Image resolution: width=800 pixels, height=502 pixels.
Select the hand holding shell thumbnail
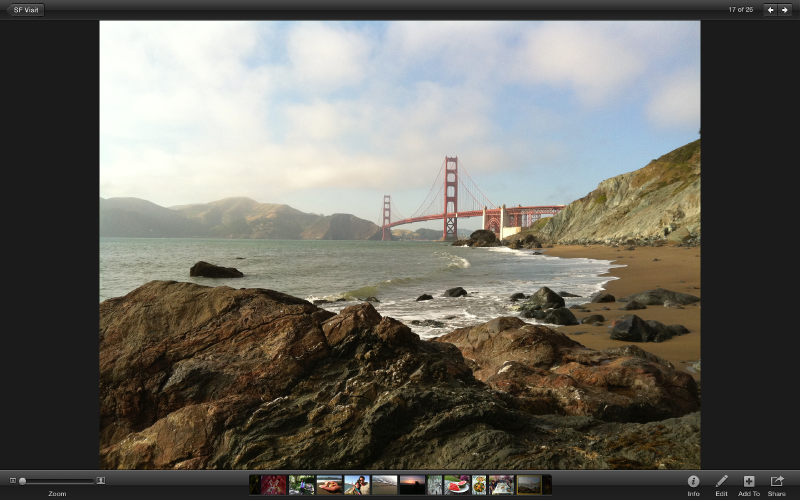(x=329, y=485)
